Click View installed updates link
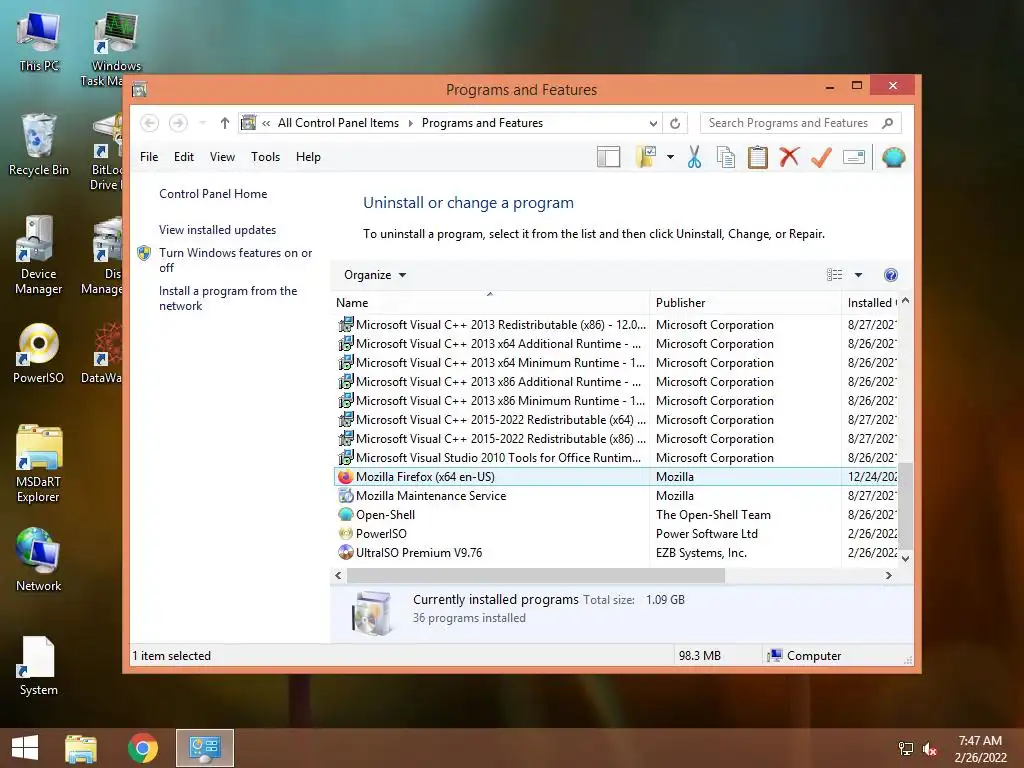Screen dimensions: 1024x768 click(217, 230)
